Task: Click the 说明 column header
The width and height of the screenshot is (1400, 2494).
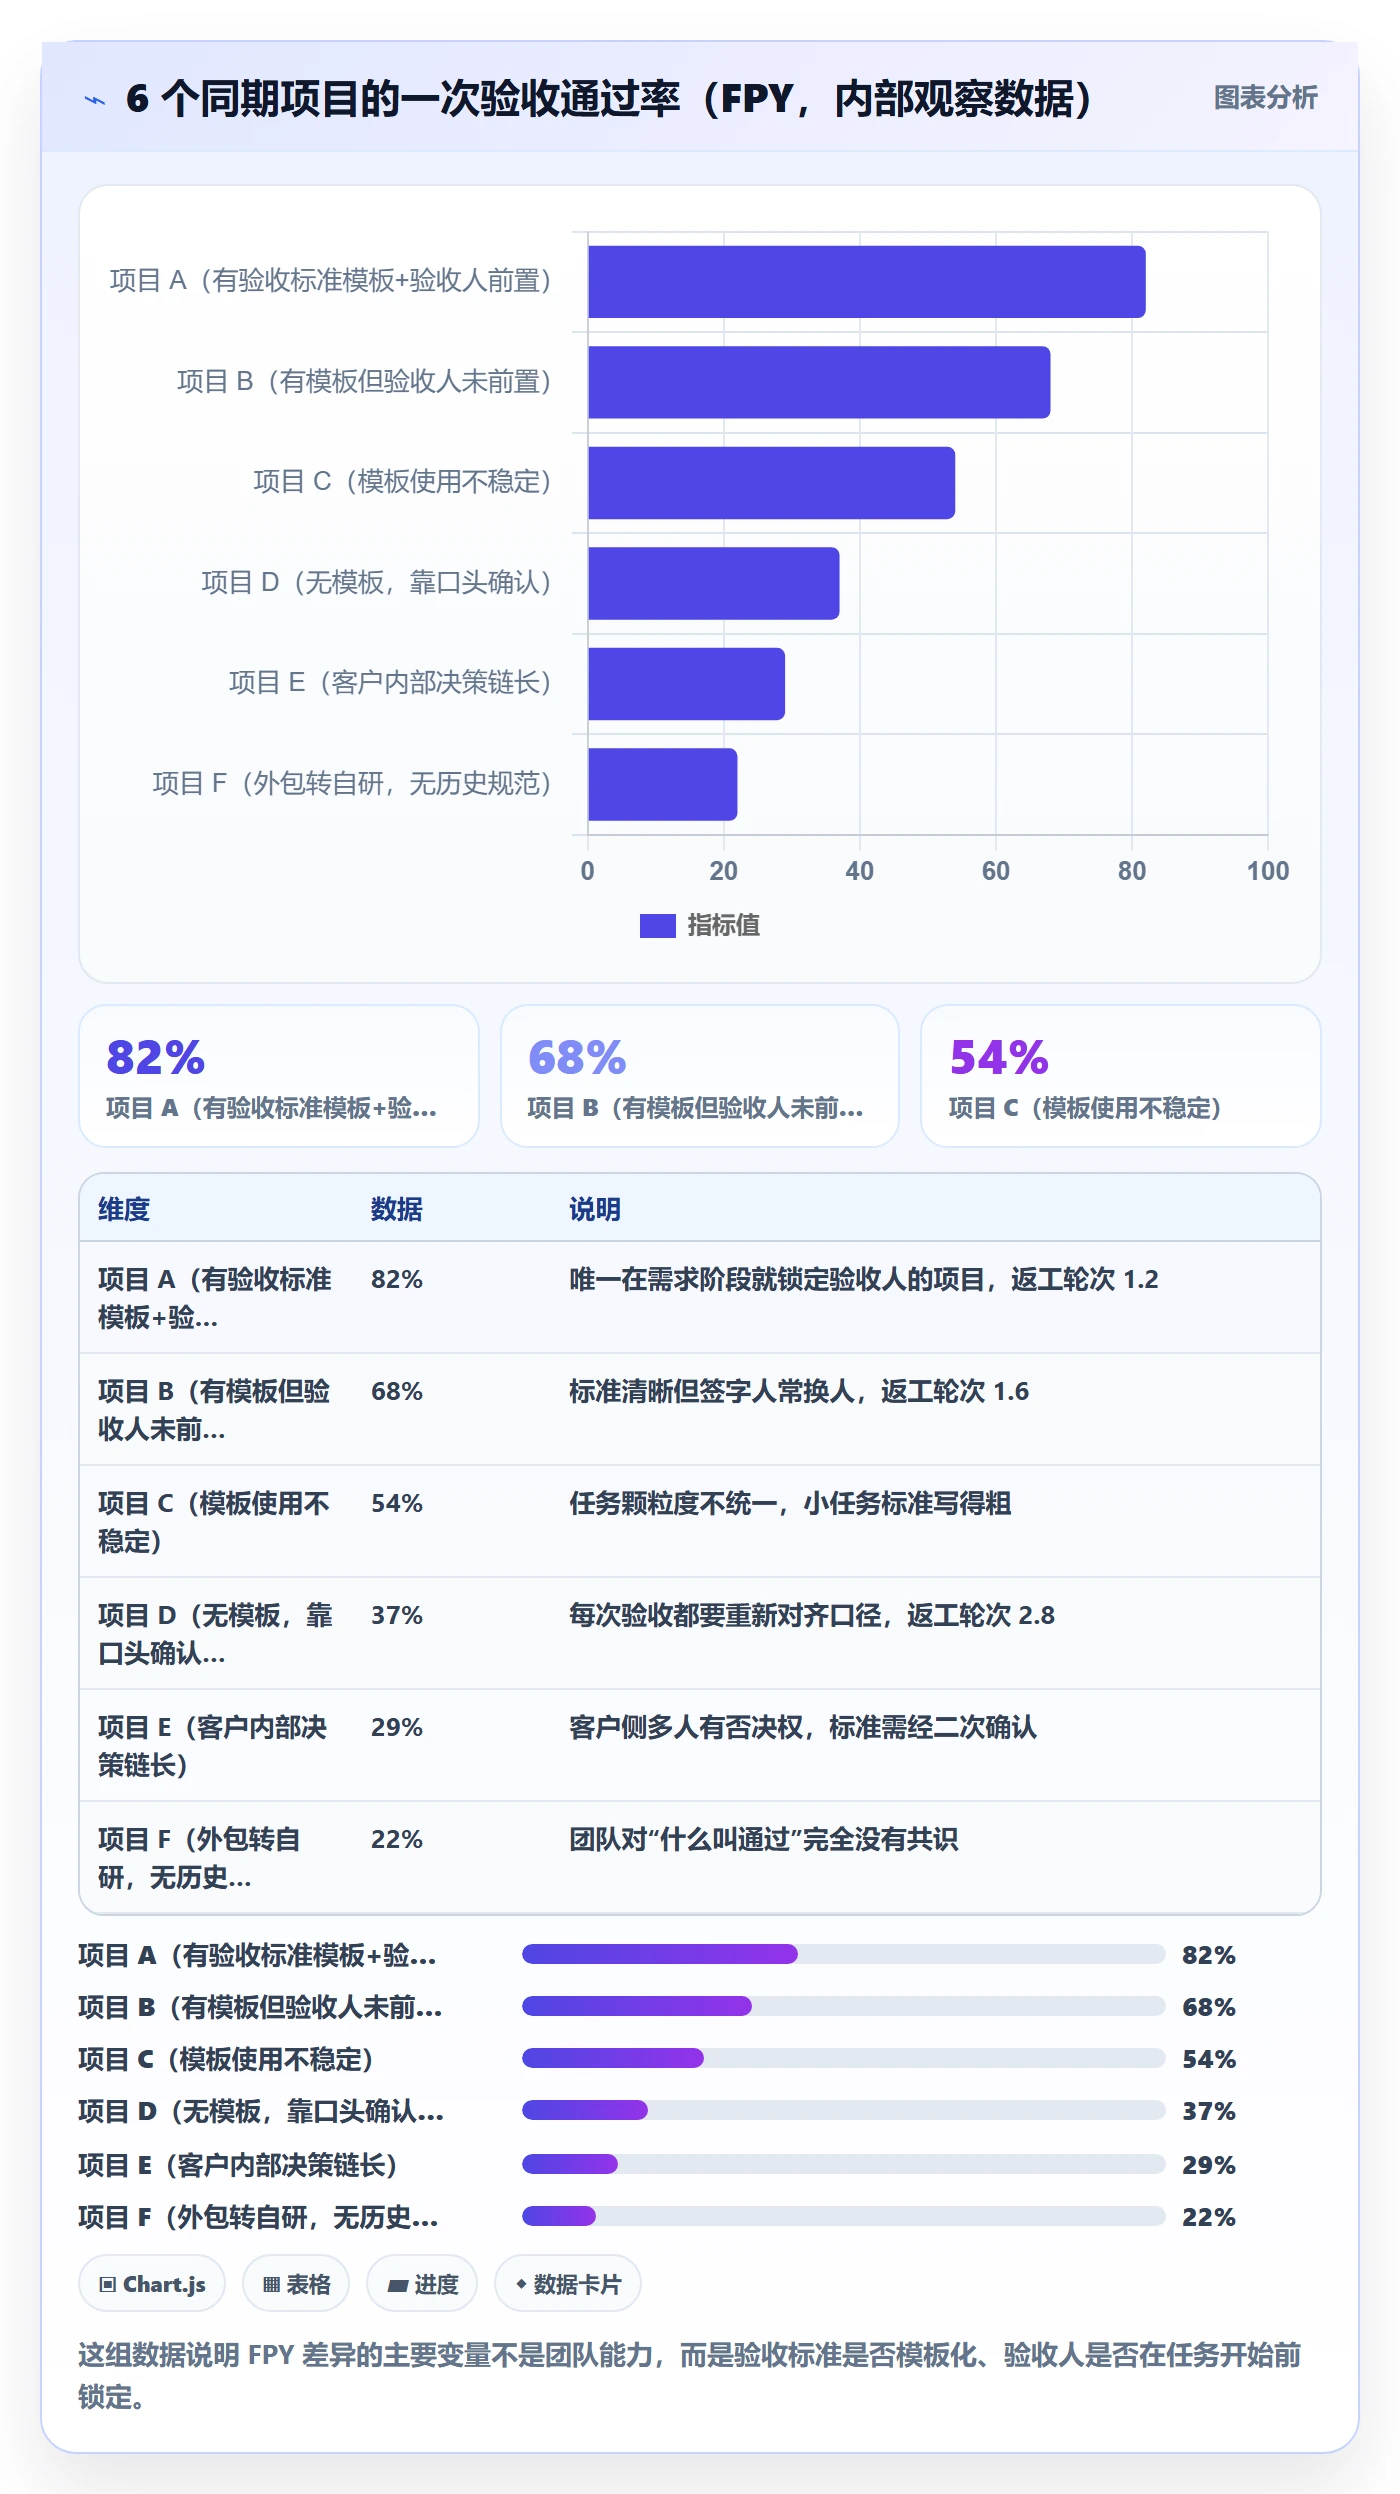Action: (x=595, y=1209)
